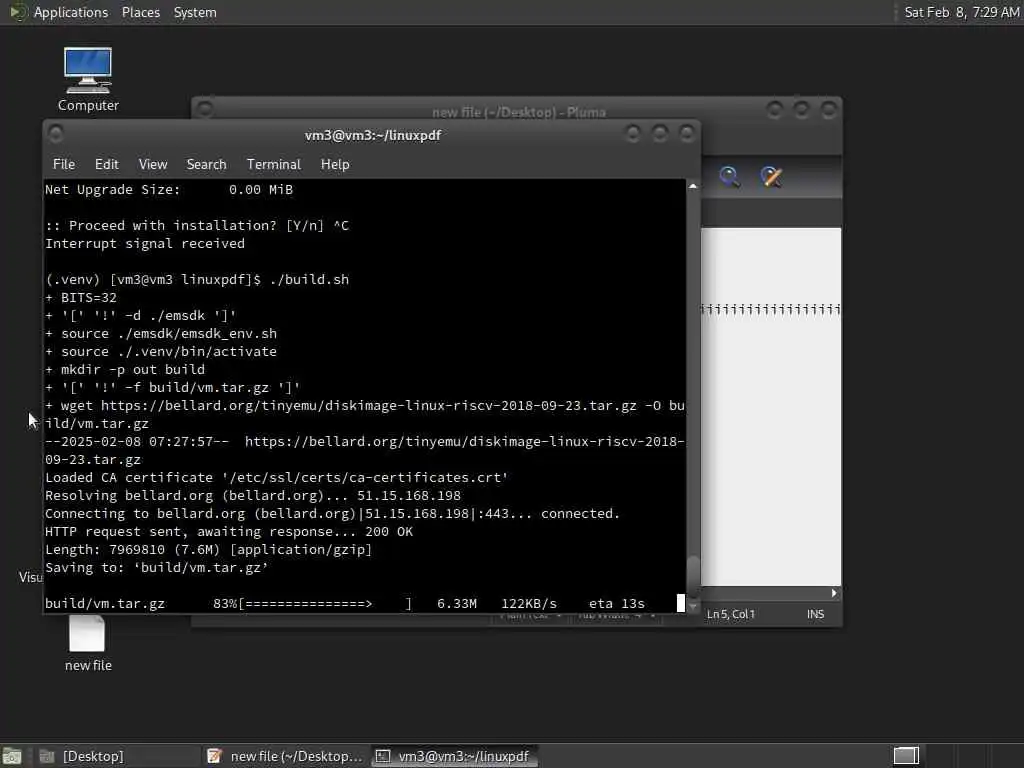Open the Terminal menu in terminal menubar
The image size is (1024, 768).
[x=274, y=165]
